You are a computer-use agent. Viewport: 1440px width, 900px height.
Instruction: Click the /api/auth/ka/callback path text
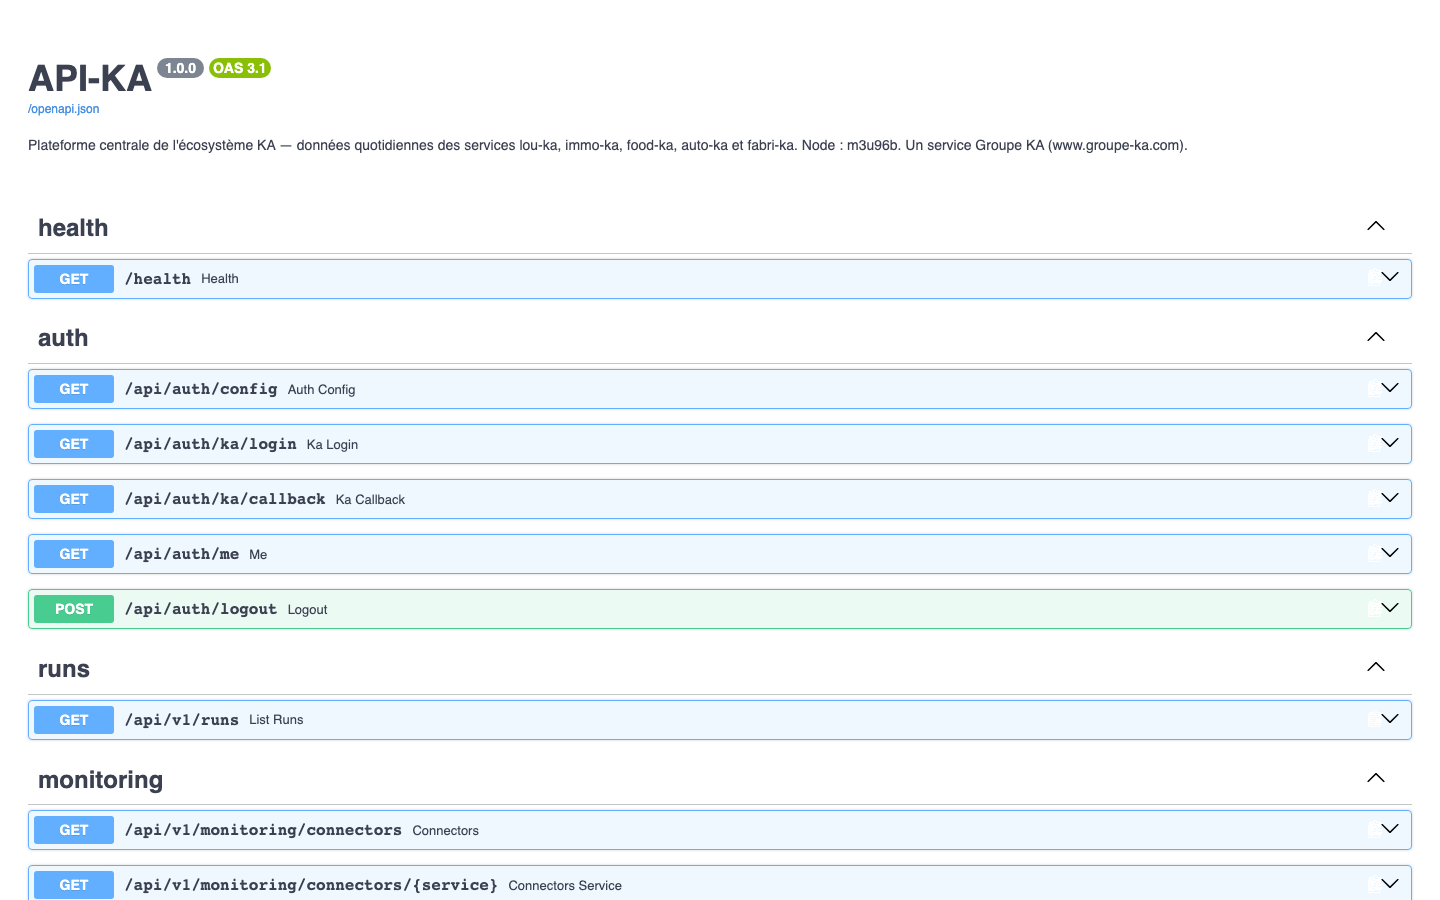[225, 499]
